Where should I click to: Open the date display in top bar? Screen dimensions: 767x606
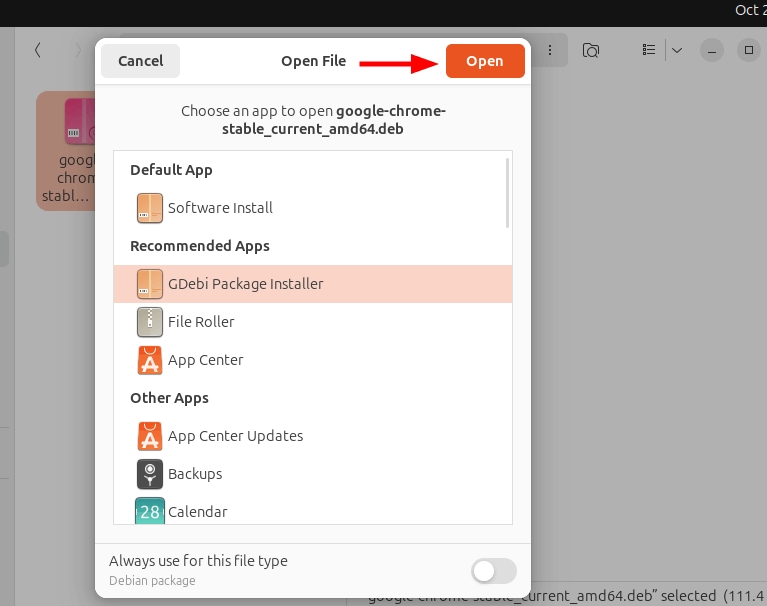point(750,10)
